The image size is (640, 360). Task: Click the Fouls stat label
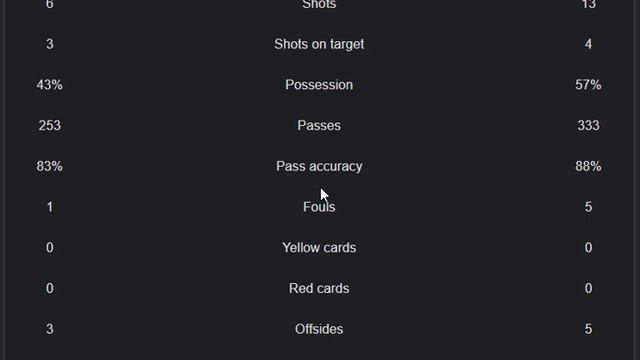pos(319,207)
